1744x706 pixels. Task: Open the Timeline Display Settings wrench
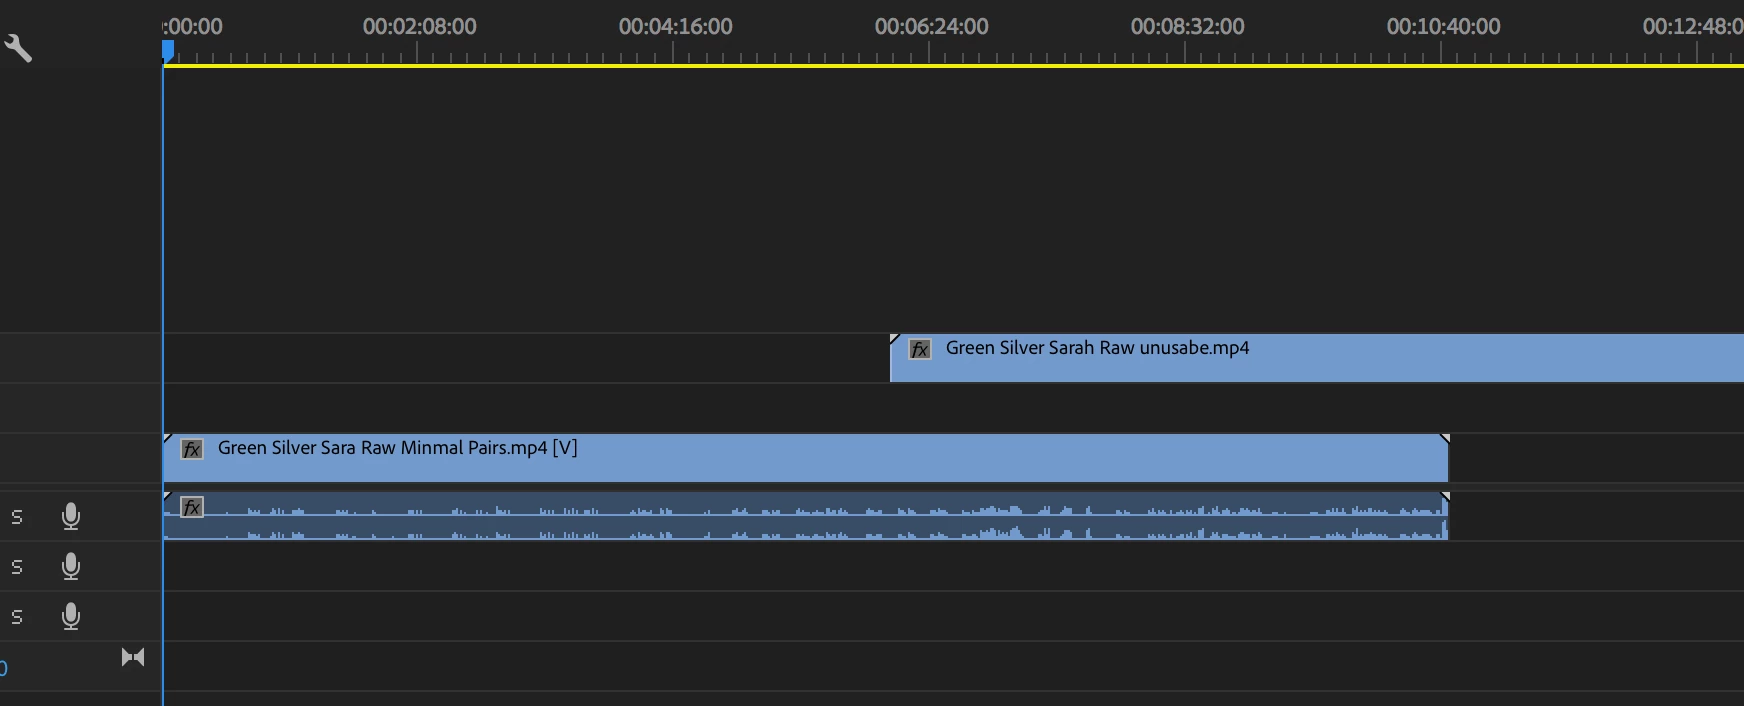pos(18,48)
